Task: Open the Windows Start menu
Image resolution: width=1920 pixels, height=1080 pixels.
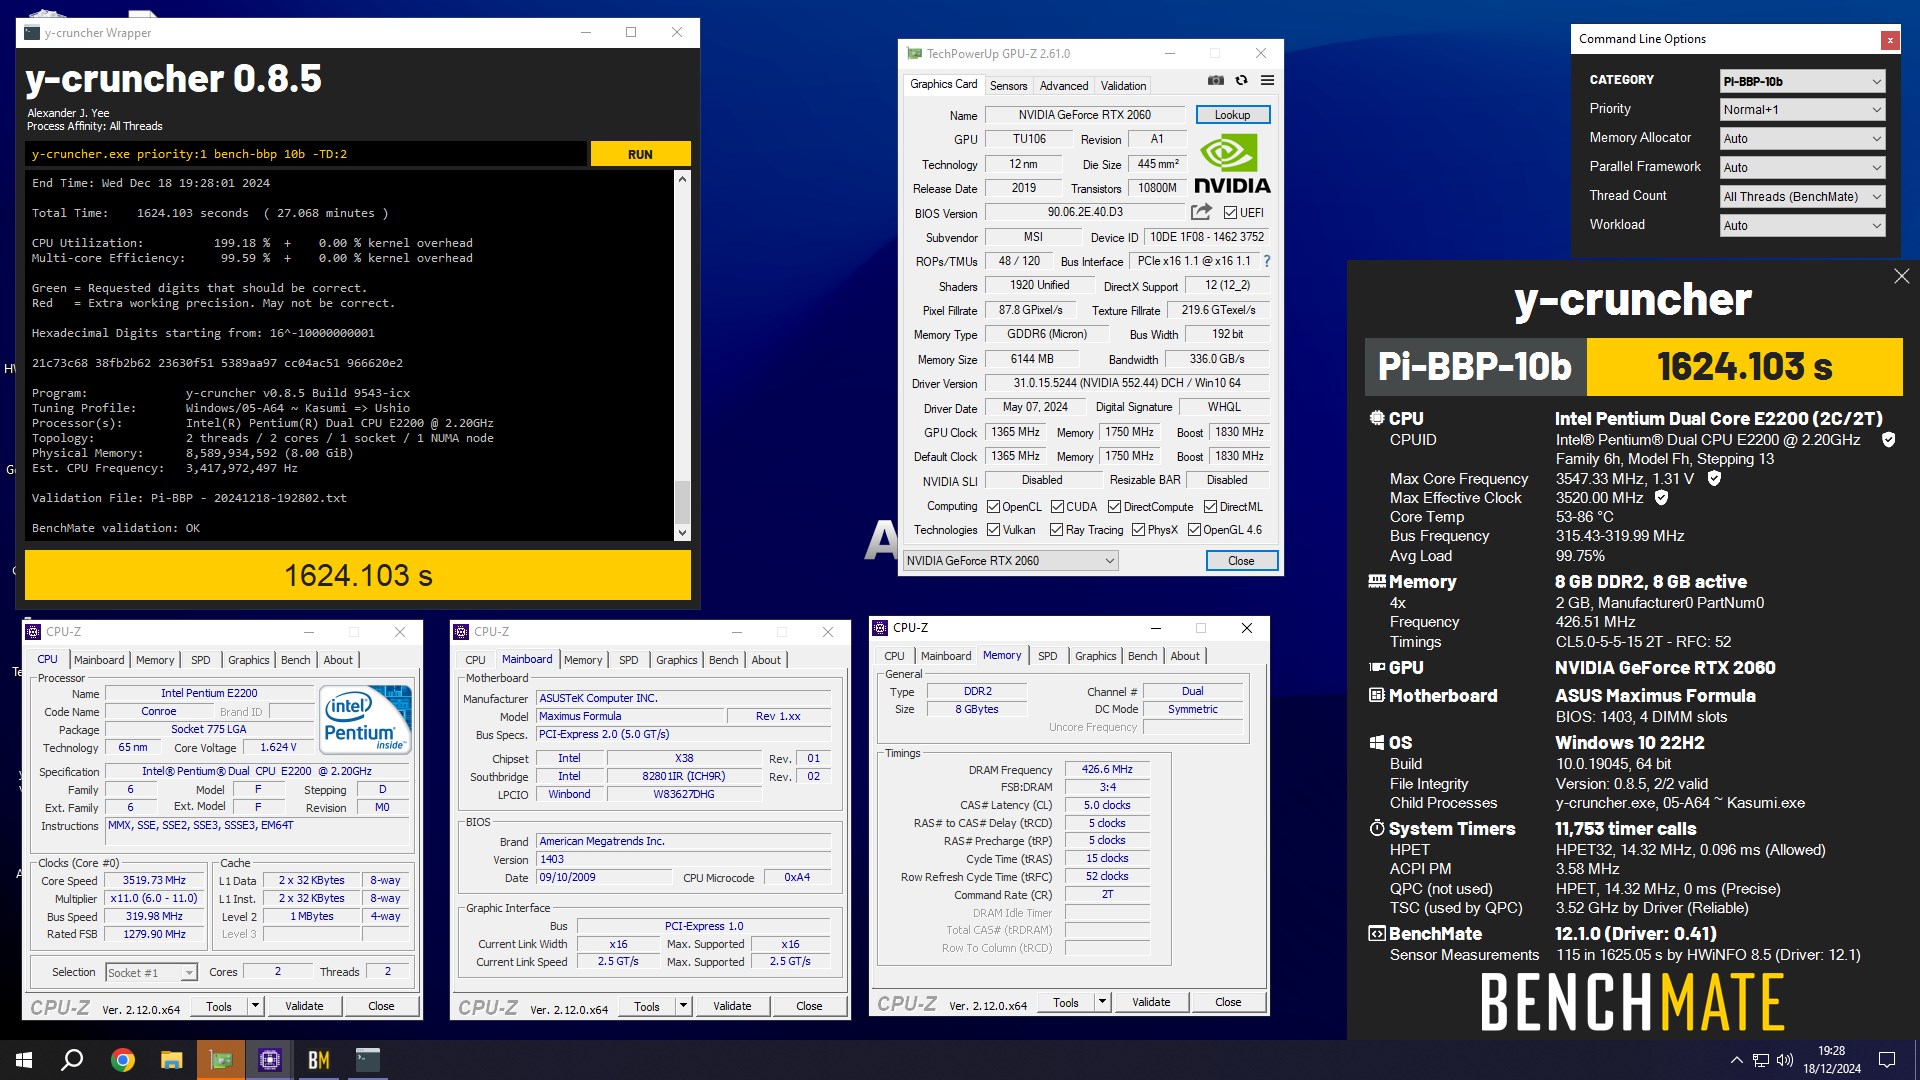Action: 24,1060
